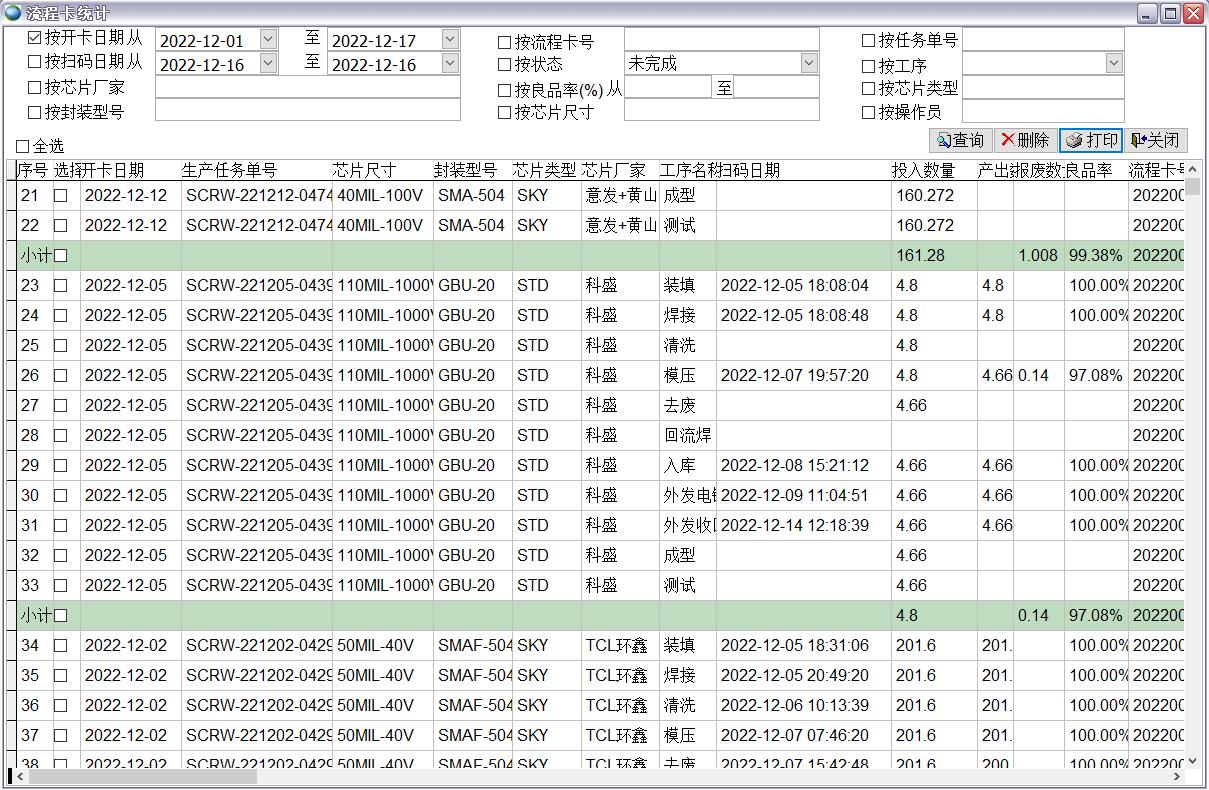Open start date 2022-12-01 date picker
Image resolution: width=1209 pixels, height=790 pixels.
[x=268, y=40]
